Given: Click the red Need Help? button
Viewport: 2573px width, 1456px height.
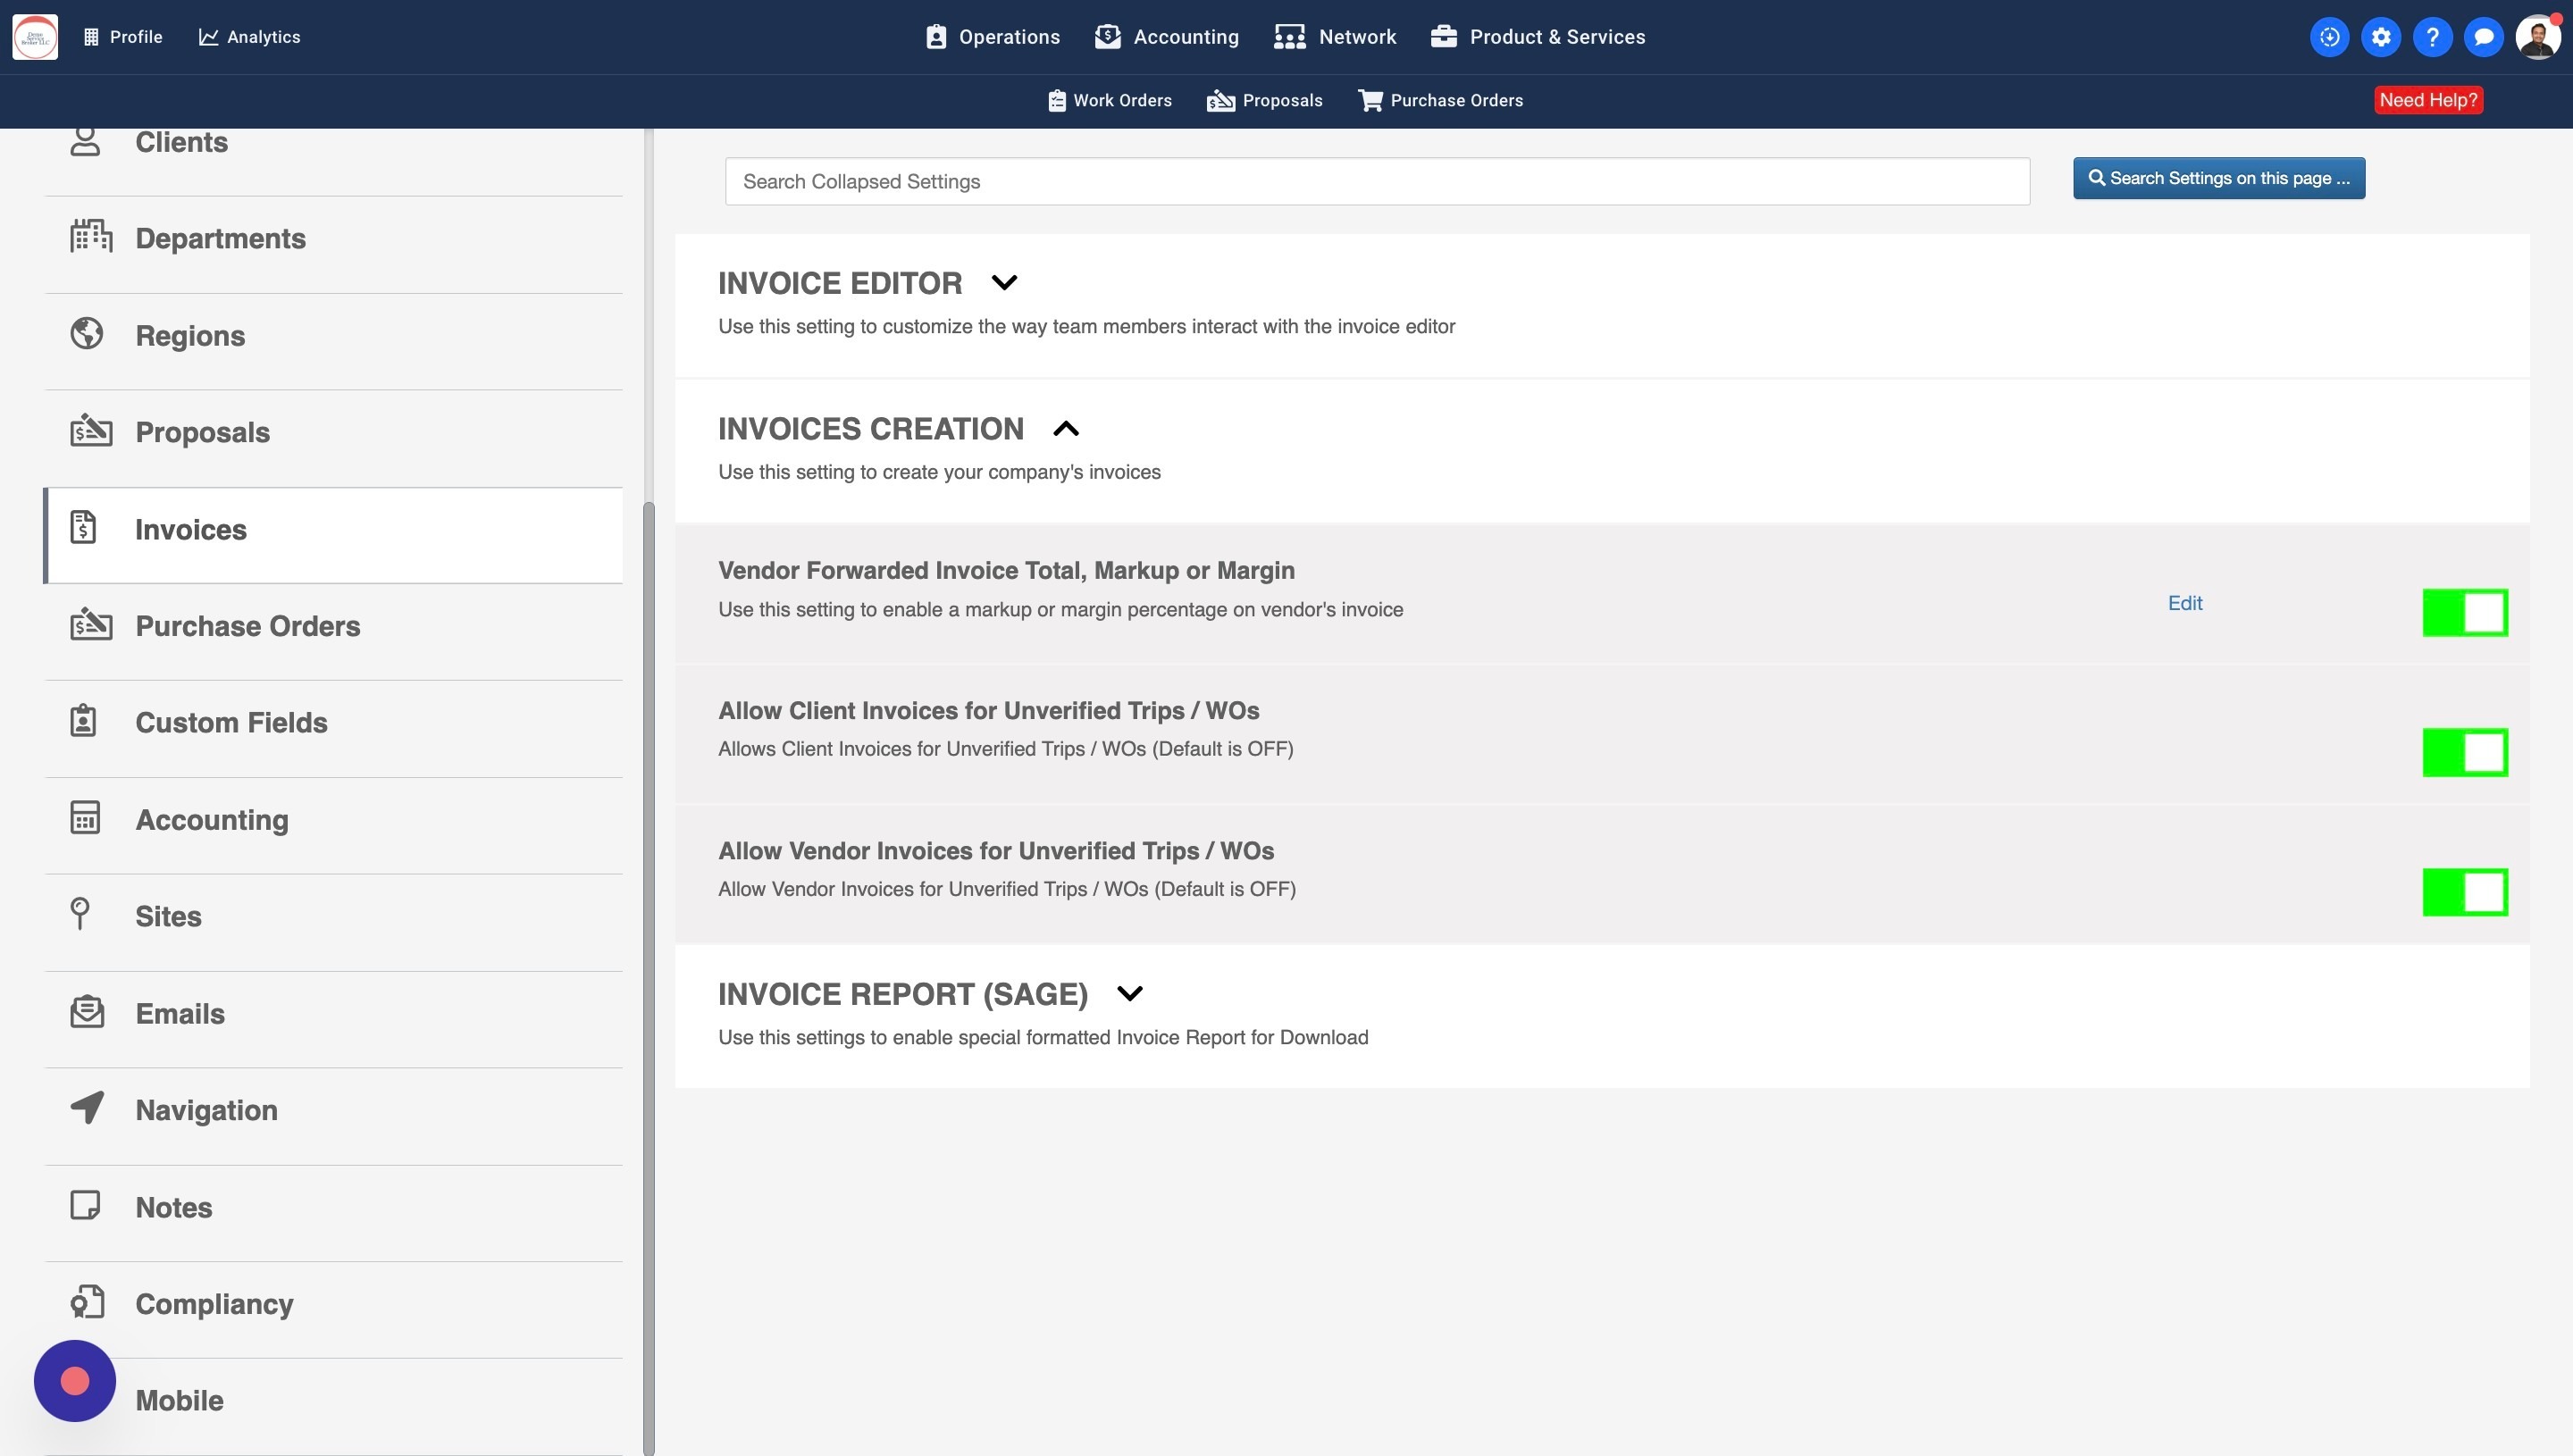Looking at the screenshot, I should pyautogui.click(x=2428, y=100).
